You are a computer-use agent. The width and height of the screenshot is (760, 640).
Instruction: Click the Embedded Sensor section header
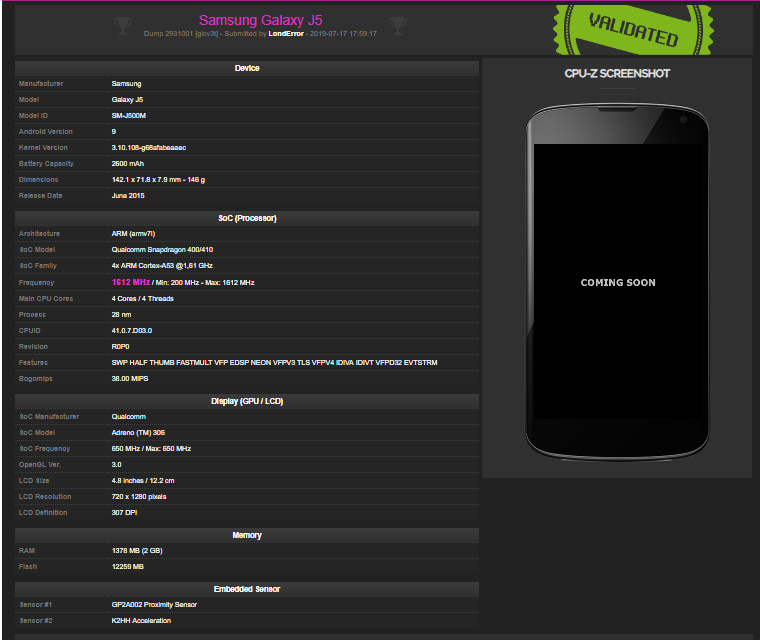[247, 589]
